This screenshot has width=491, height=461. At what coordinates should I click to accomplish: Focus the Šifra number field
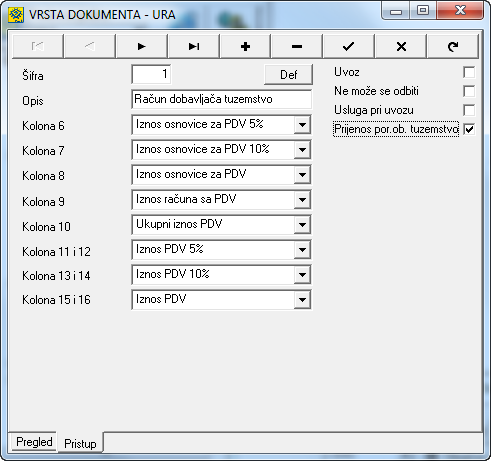tap(151, 74)
